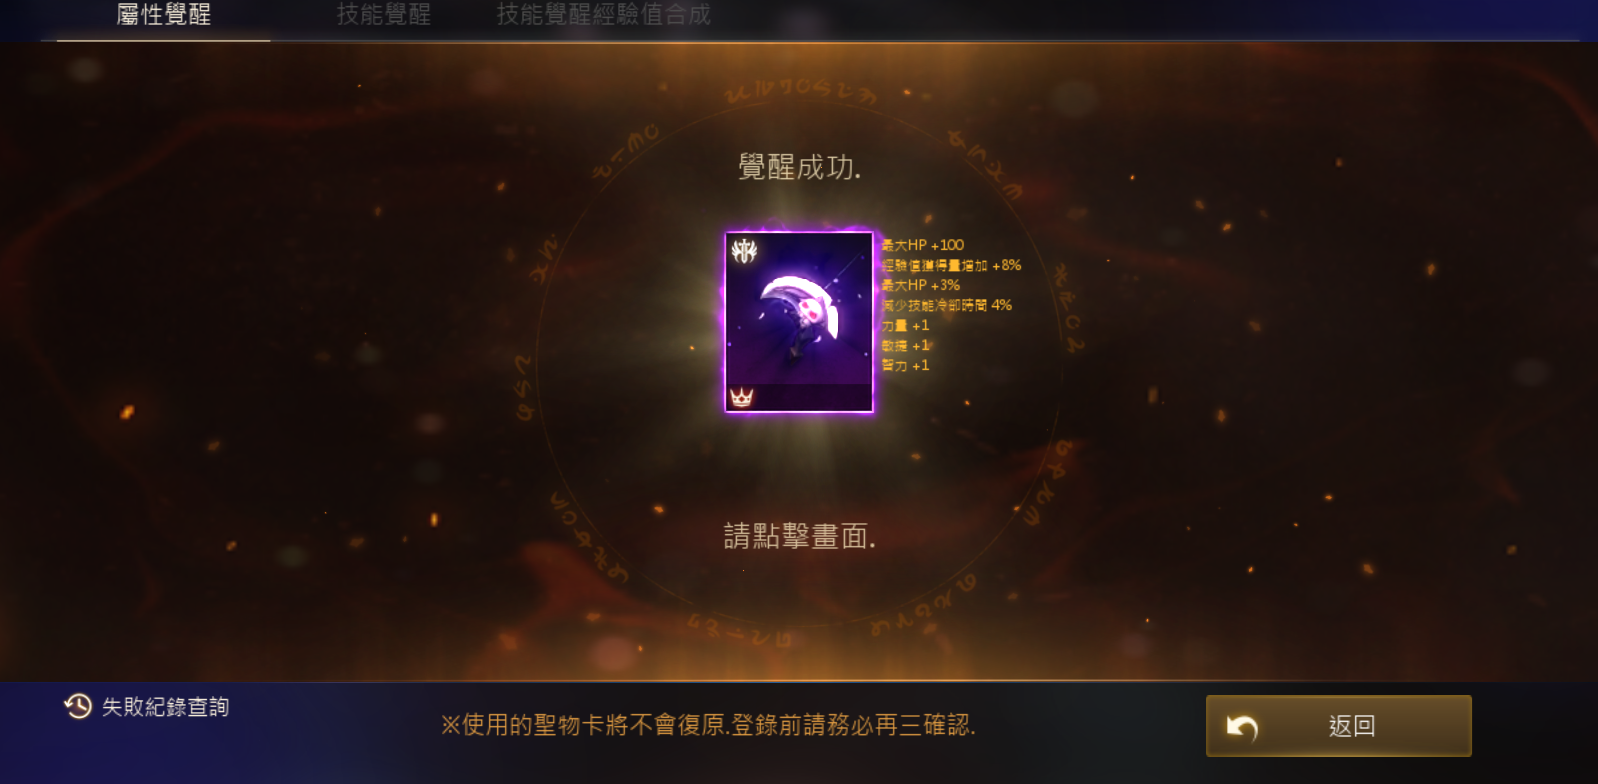The width and height of the screenshot is (1598, 784).
Task: Click the 最大HP +100 stat line
Action: (922, 245)
